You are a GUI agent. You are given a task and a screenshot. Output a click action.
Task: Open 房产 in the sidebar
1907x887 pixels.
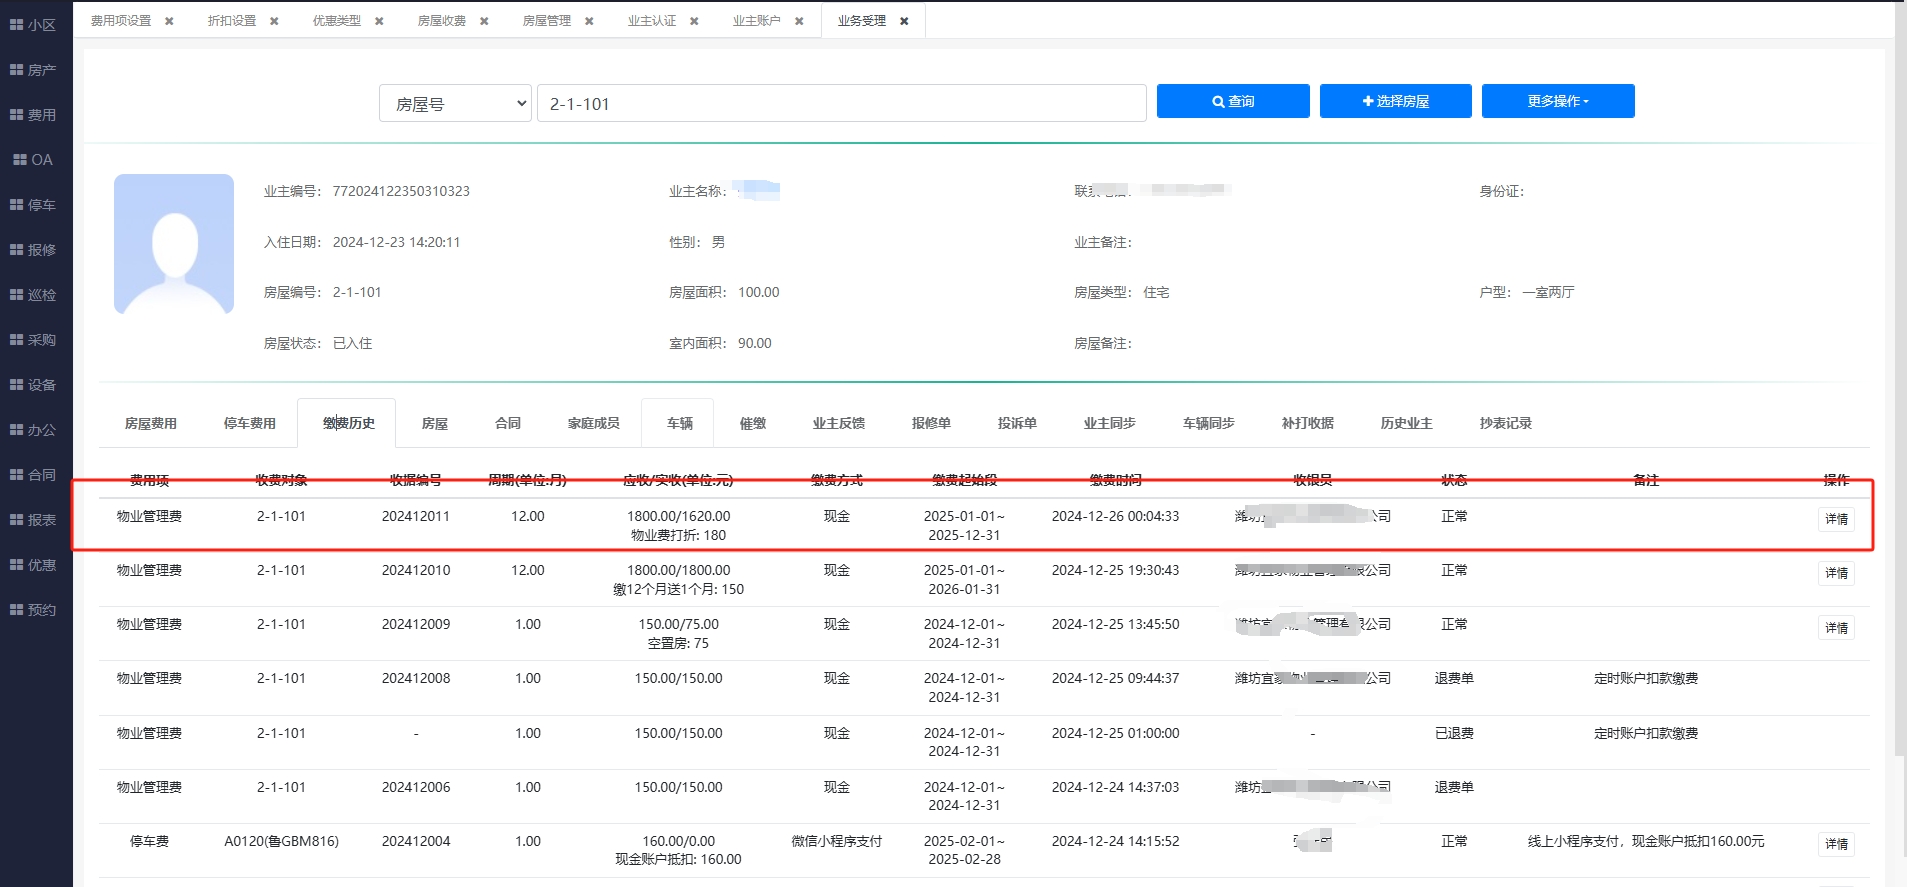pos(33,70)
